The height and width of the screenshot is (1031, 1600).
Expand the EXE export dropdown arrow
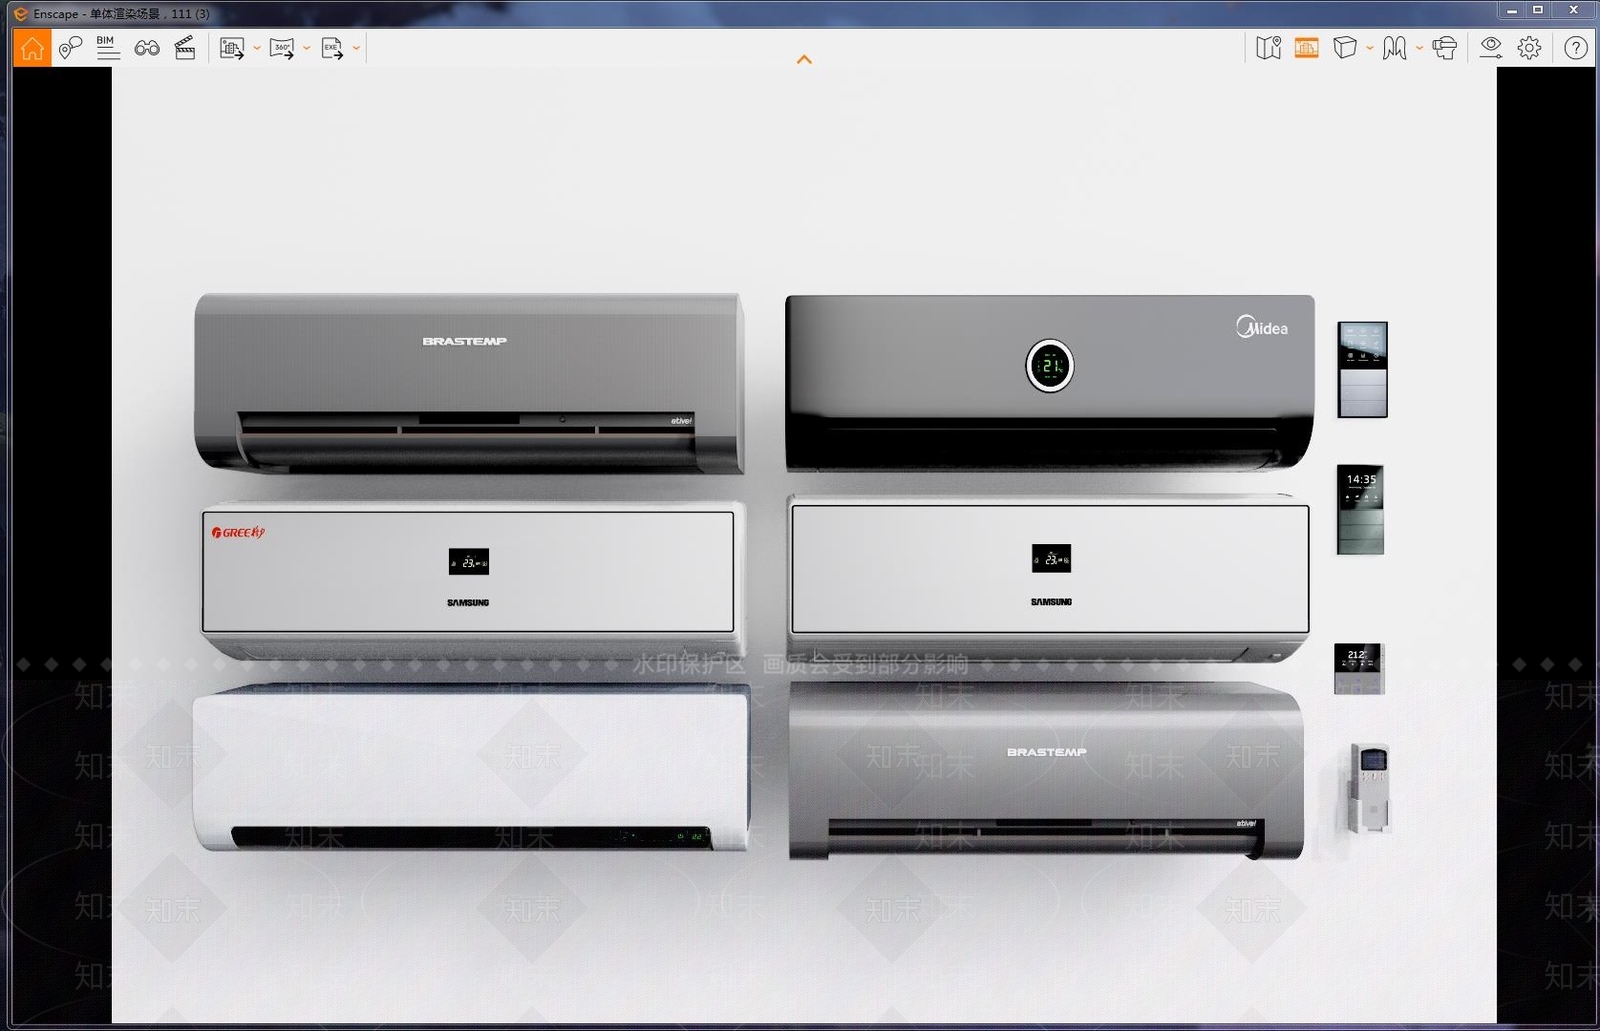(356, 48)
